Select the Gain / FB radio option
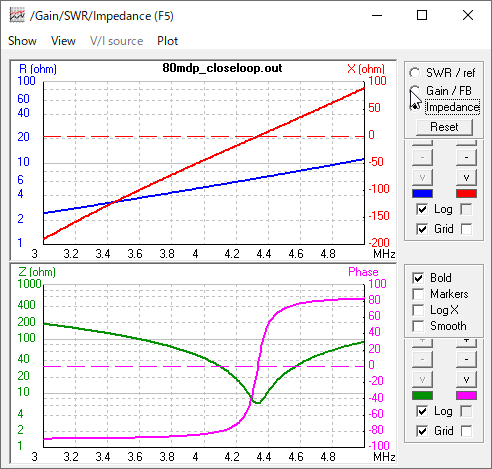 pyautogui.click(x=415, y=90)
